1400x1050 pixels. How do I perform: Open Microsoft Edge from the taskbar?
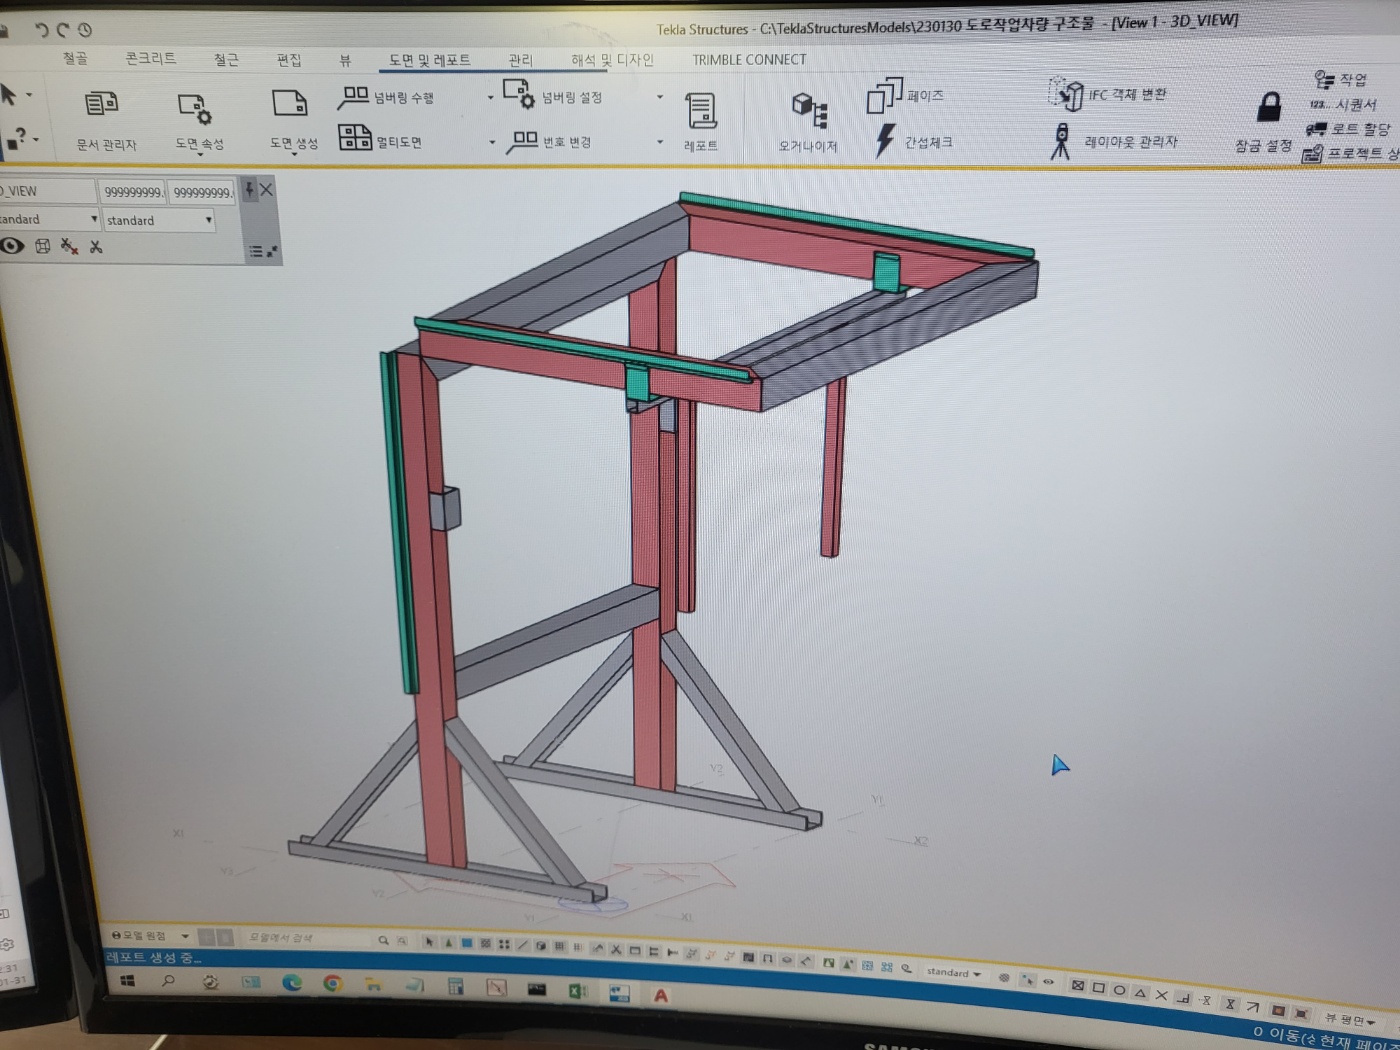pyautogui.click(x=291, y=983)
